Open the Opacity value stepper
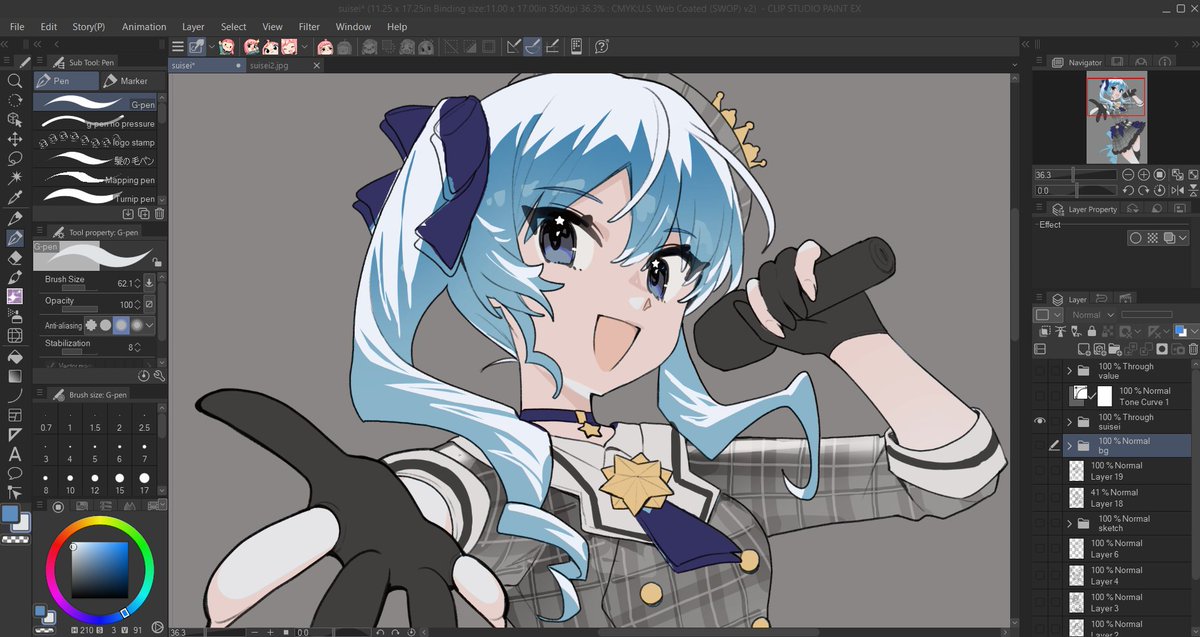 pos(138,304)
